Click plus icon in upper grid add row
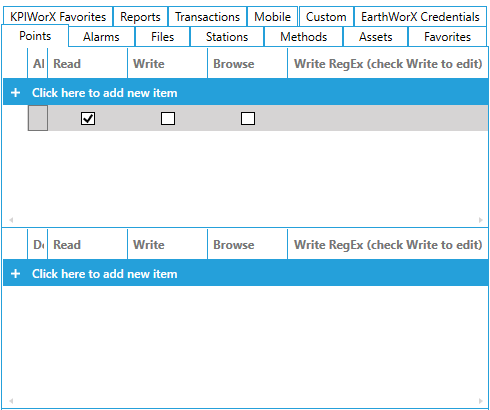This screenshot has height=410, width=490. coord(15,93)
